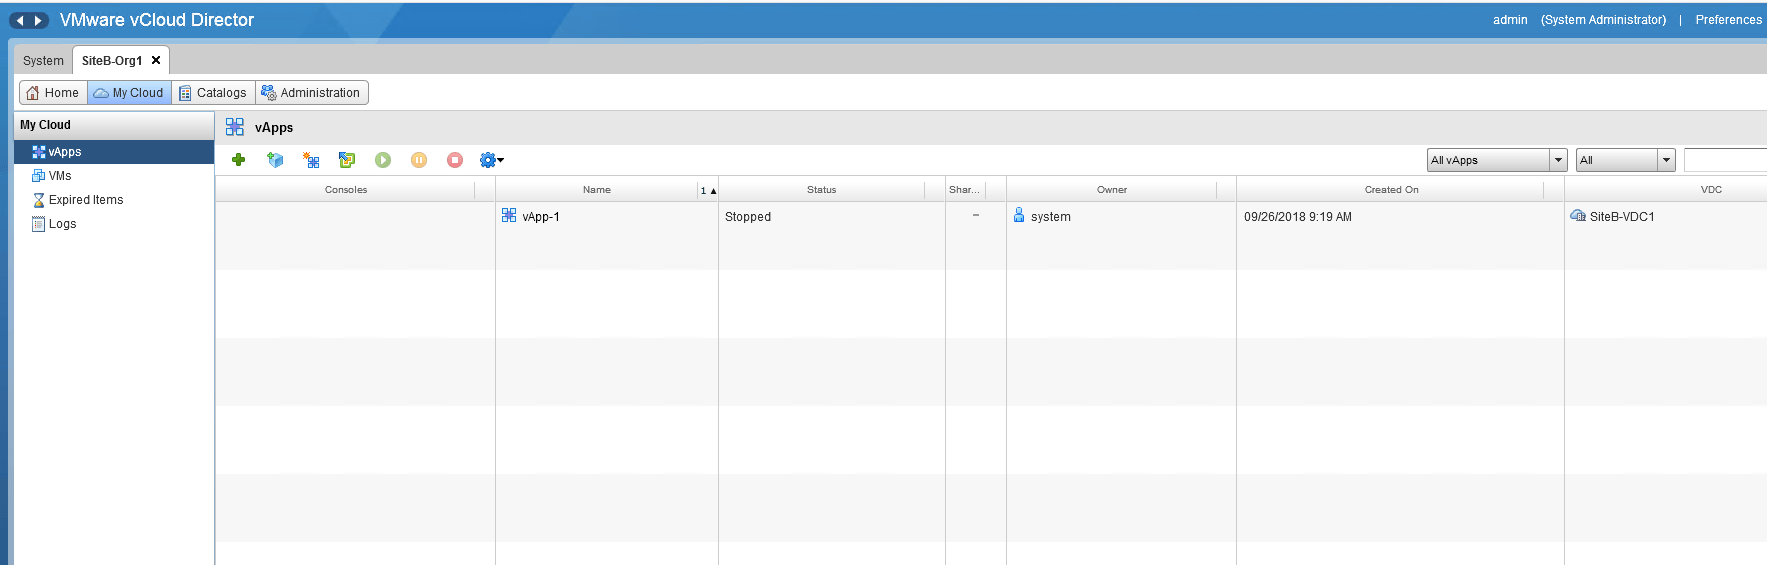Click the (System Administrator) label
This screenshot has height=565, width=1767.
[x=1603, y=20]
